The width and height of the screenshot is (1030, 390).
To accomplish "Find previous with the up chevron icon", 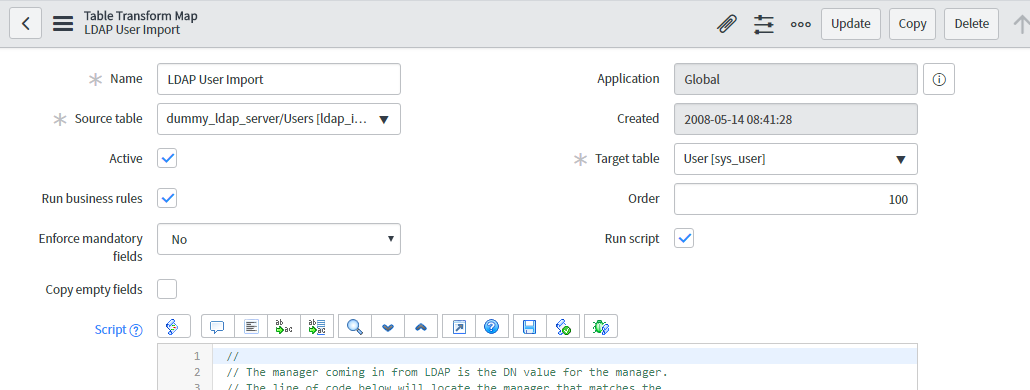I will (x=422, y=326).
